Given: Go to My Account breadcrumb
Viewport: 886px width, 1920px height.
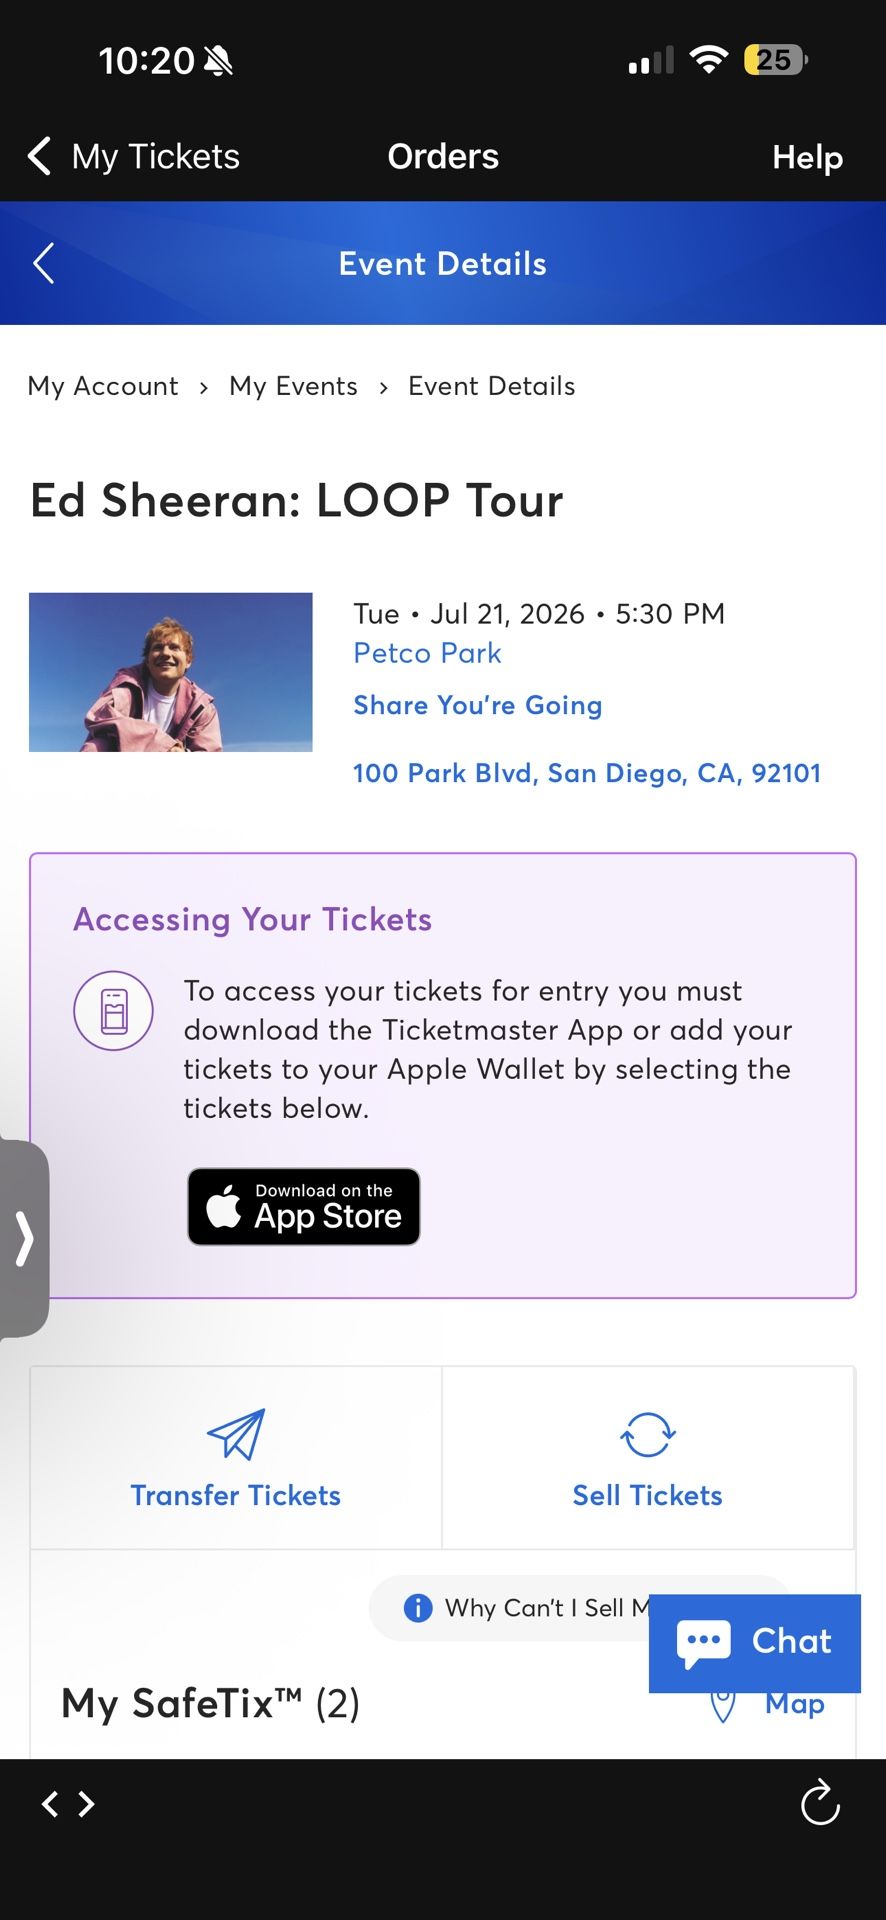Looking at the screenshot, I should point(103,386).
